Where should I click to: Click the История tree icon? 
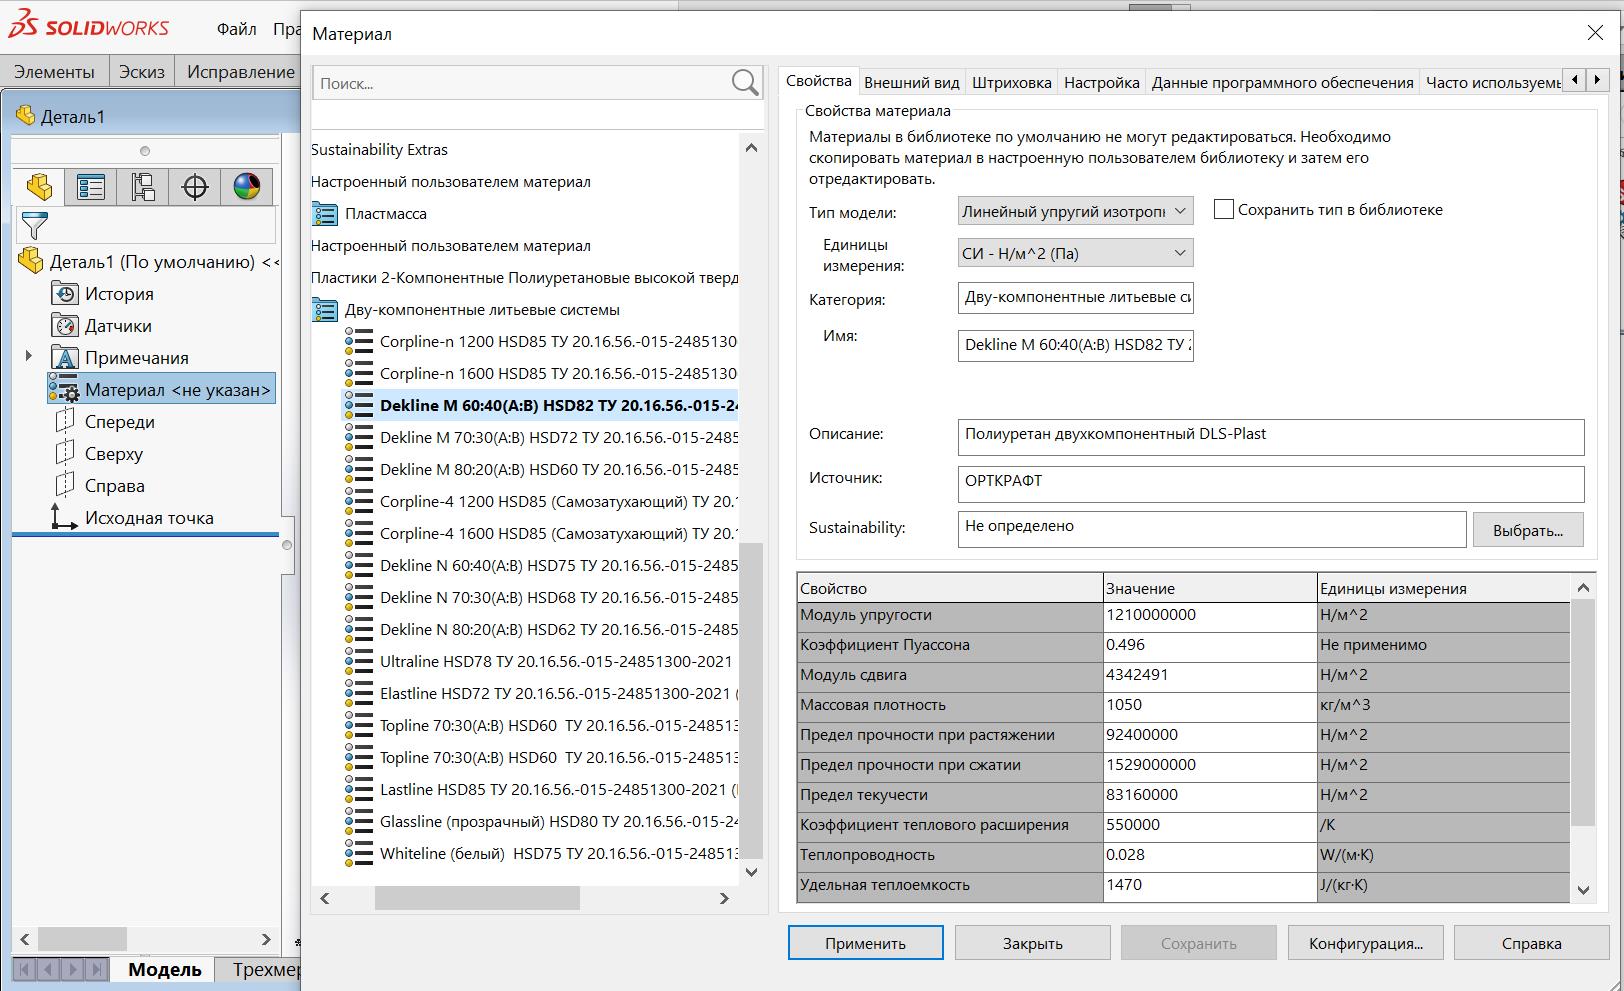point(65,294)
